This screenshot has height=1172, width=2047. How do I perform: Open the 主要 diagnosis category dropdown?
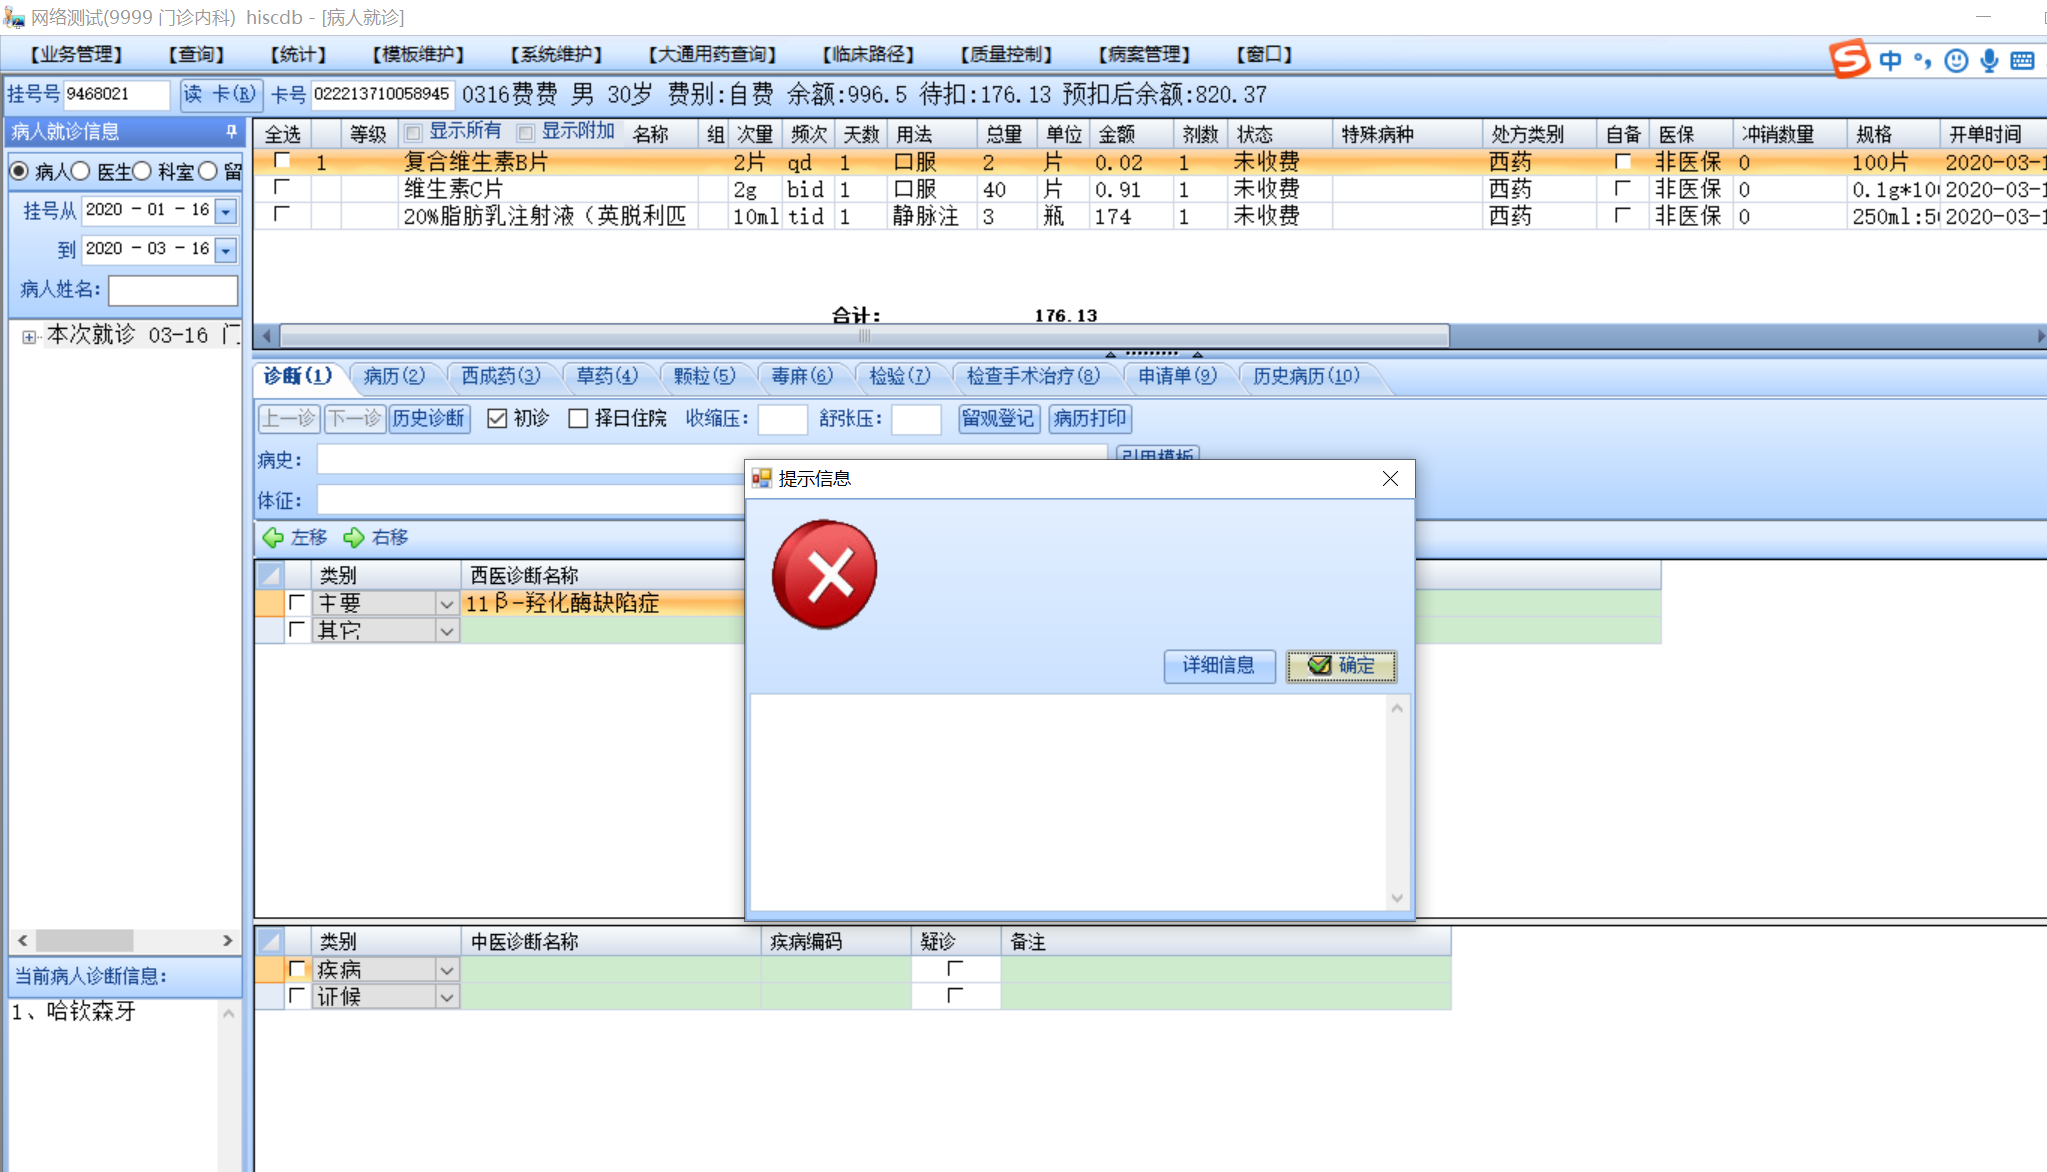(x=446, y=604)
